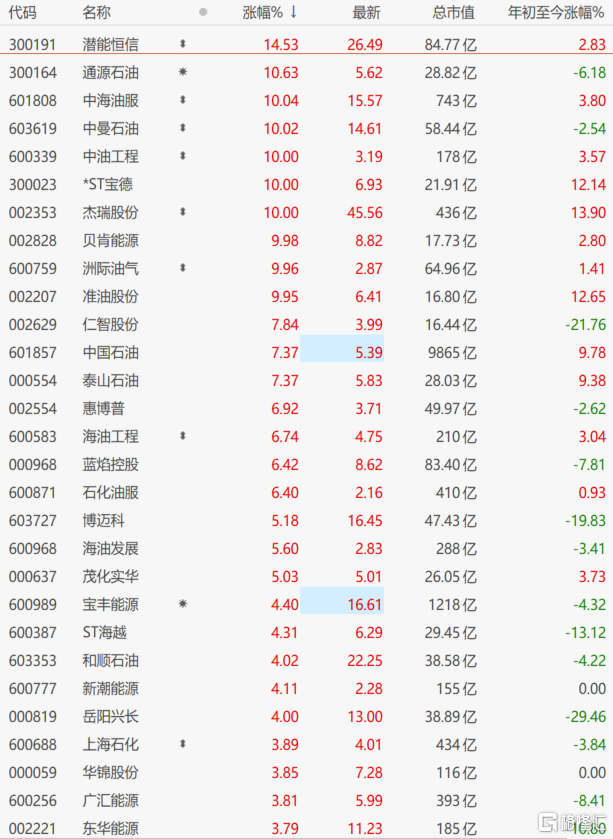Click market cap 9865亿 of 中国石油

click(452, 353)
